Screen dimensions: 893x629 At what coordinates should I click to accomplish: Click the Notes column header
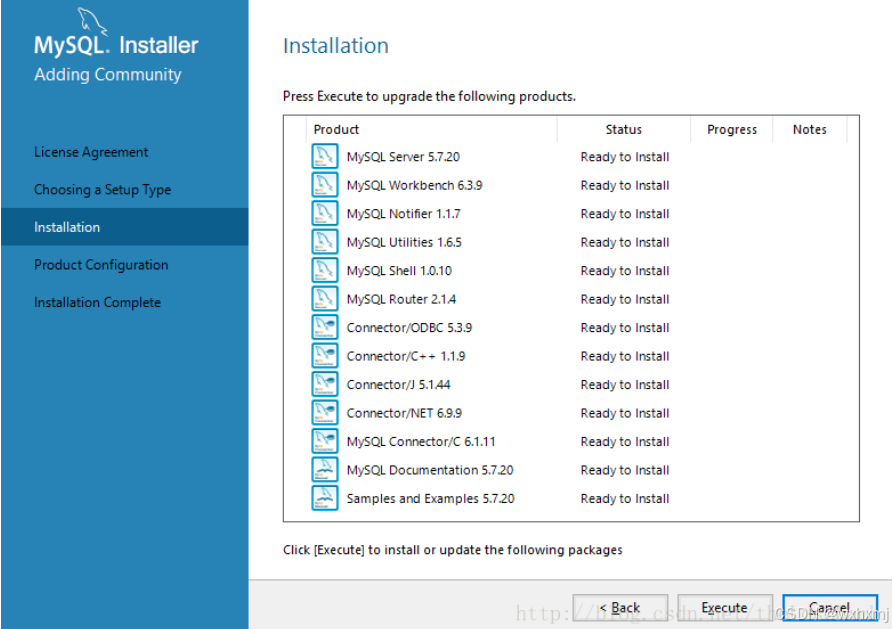[809, 129]
